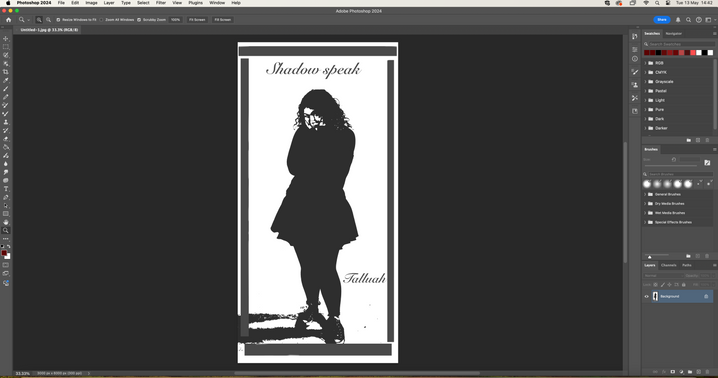The height and width of the screenshot is (378, 718).
Task: Hide the Background layer eye icon
Action: 647,296
